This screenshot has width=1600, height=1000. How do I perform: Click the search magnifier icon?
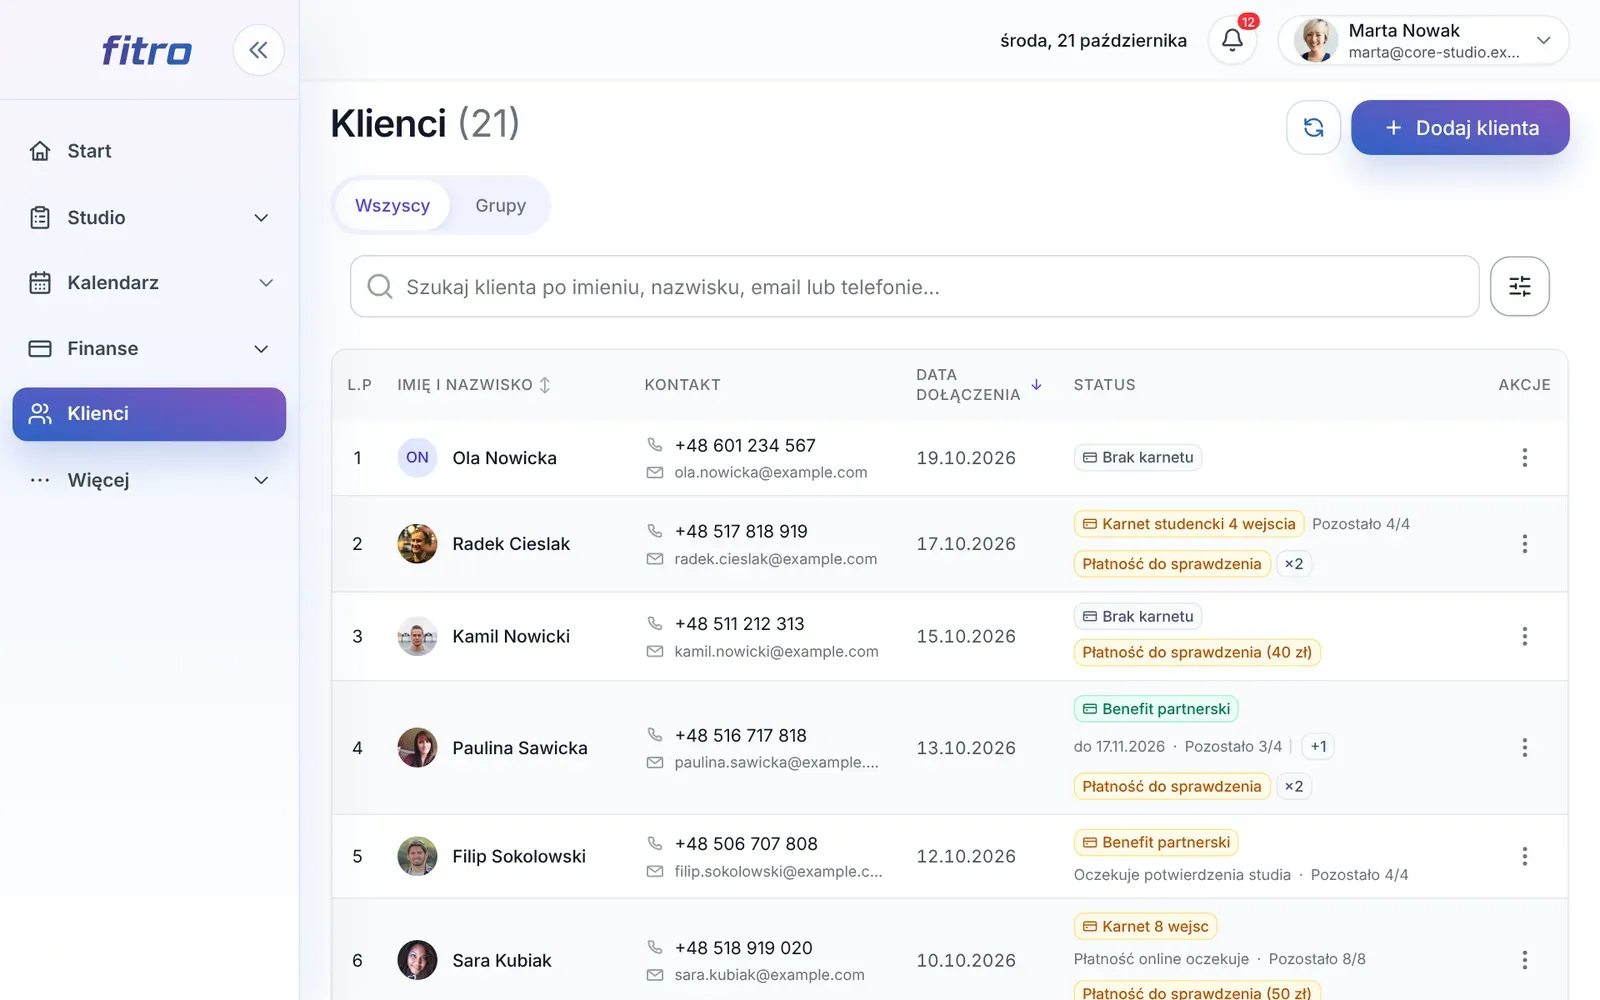tap(380, 287)
